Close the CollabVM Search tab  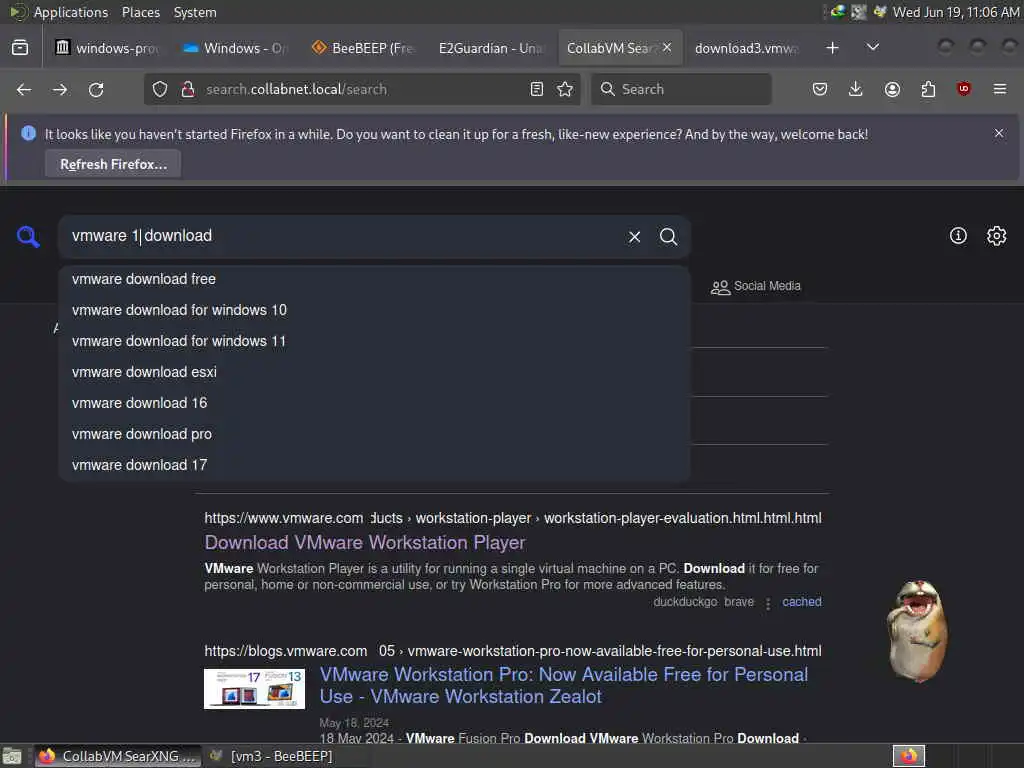tap(667, 48)
